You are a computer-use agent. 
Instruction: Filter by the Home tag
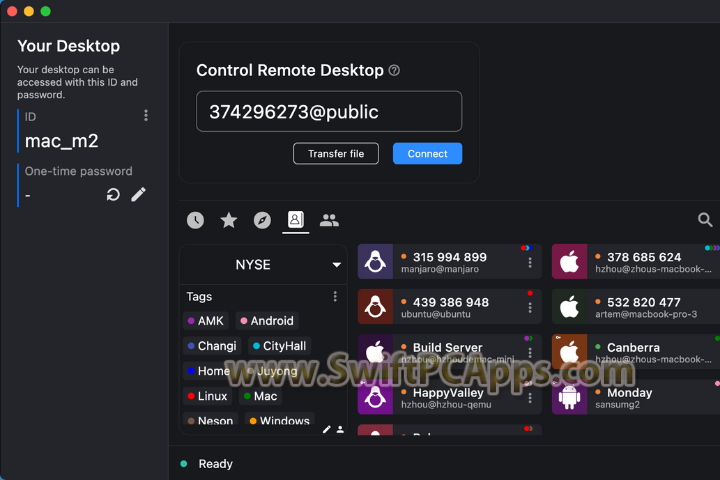pos(209,371)
